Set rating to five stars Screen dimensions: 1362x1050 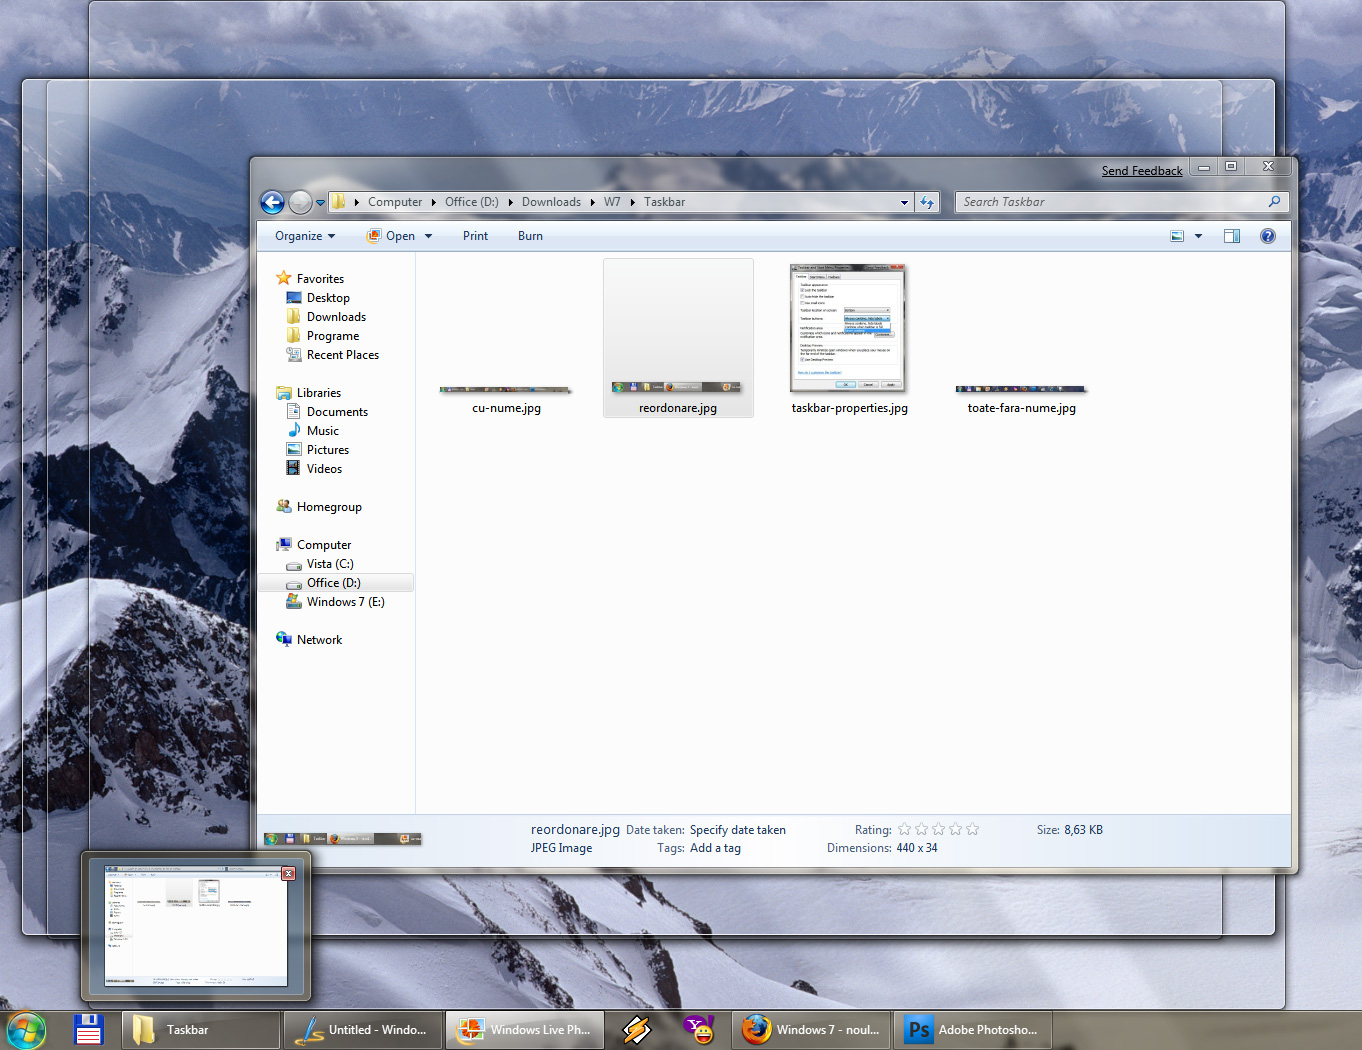point(972,830)
